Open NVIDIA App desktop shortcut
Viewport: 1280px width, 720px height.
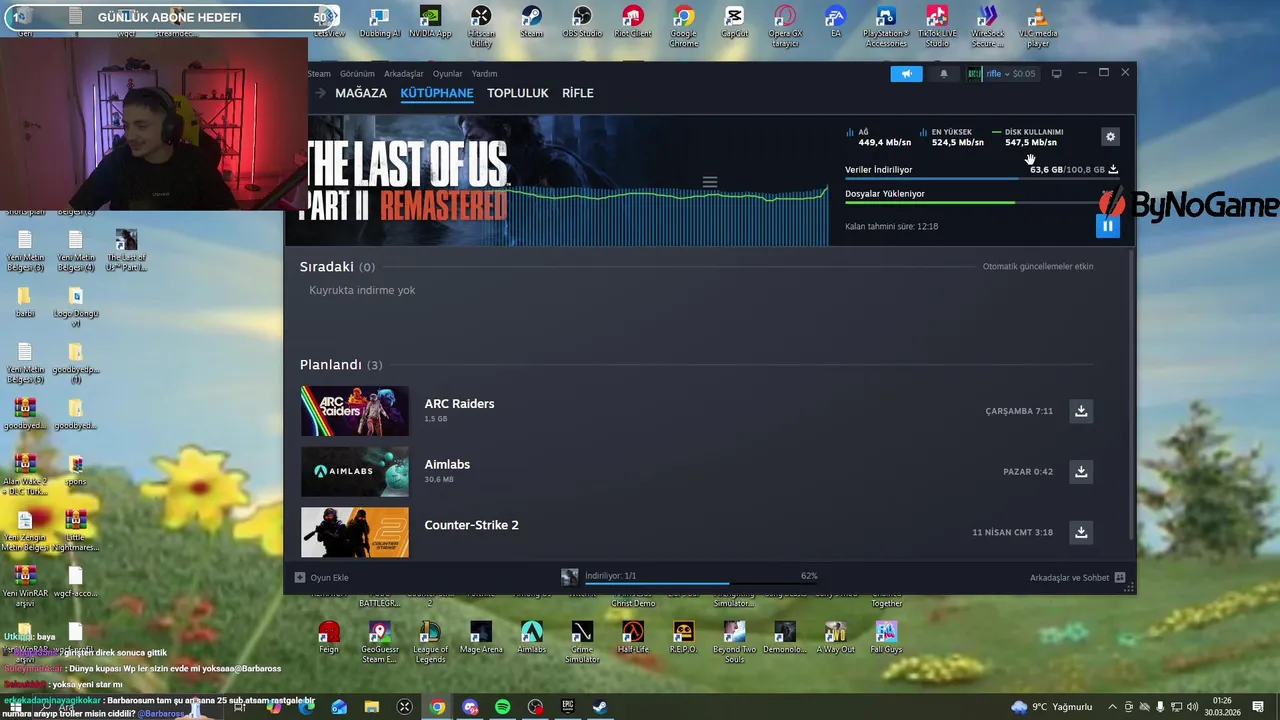[x=430, y=23]
